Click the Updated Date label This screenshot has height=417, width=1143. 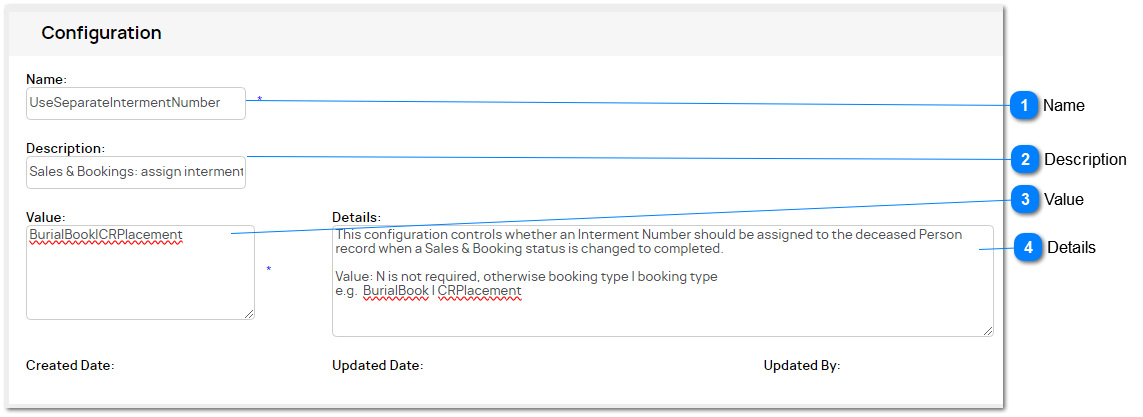[x=378, y=365]
